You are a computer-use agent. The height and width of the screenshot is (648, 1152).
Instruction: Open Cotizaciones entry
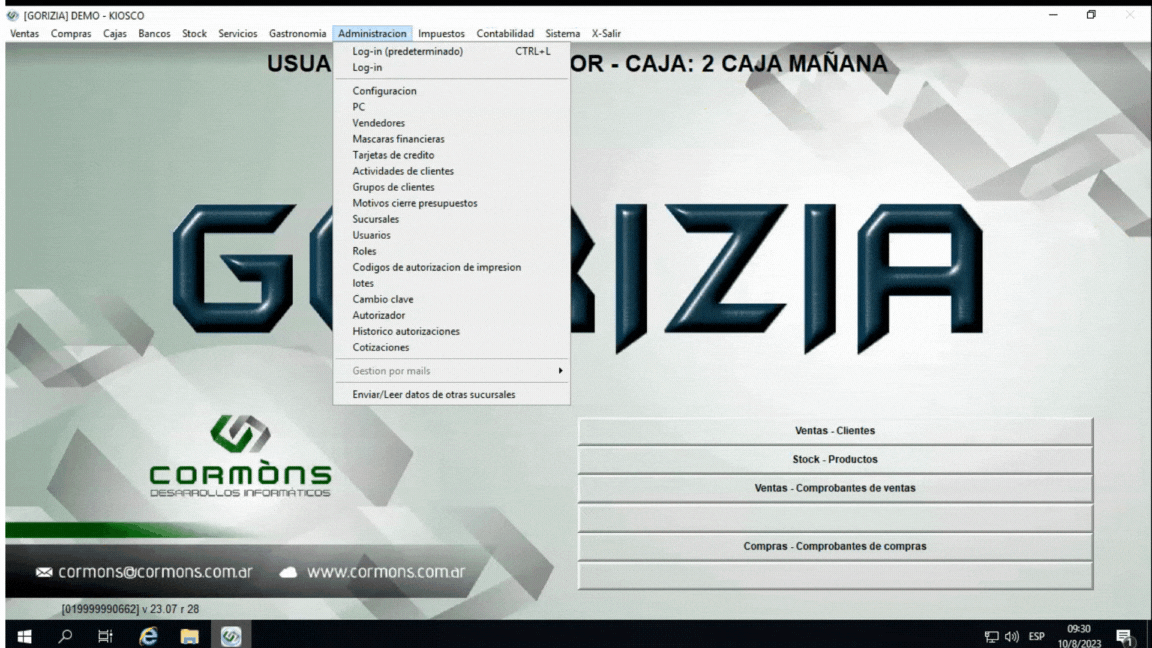[452, 348]
